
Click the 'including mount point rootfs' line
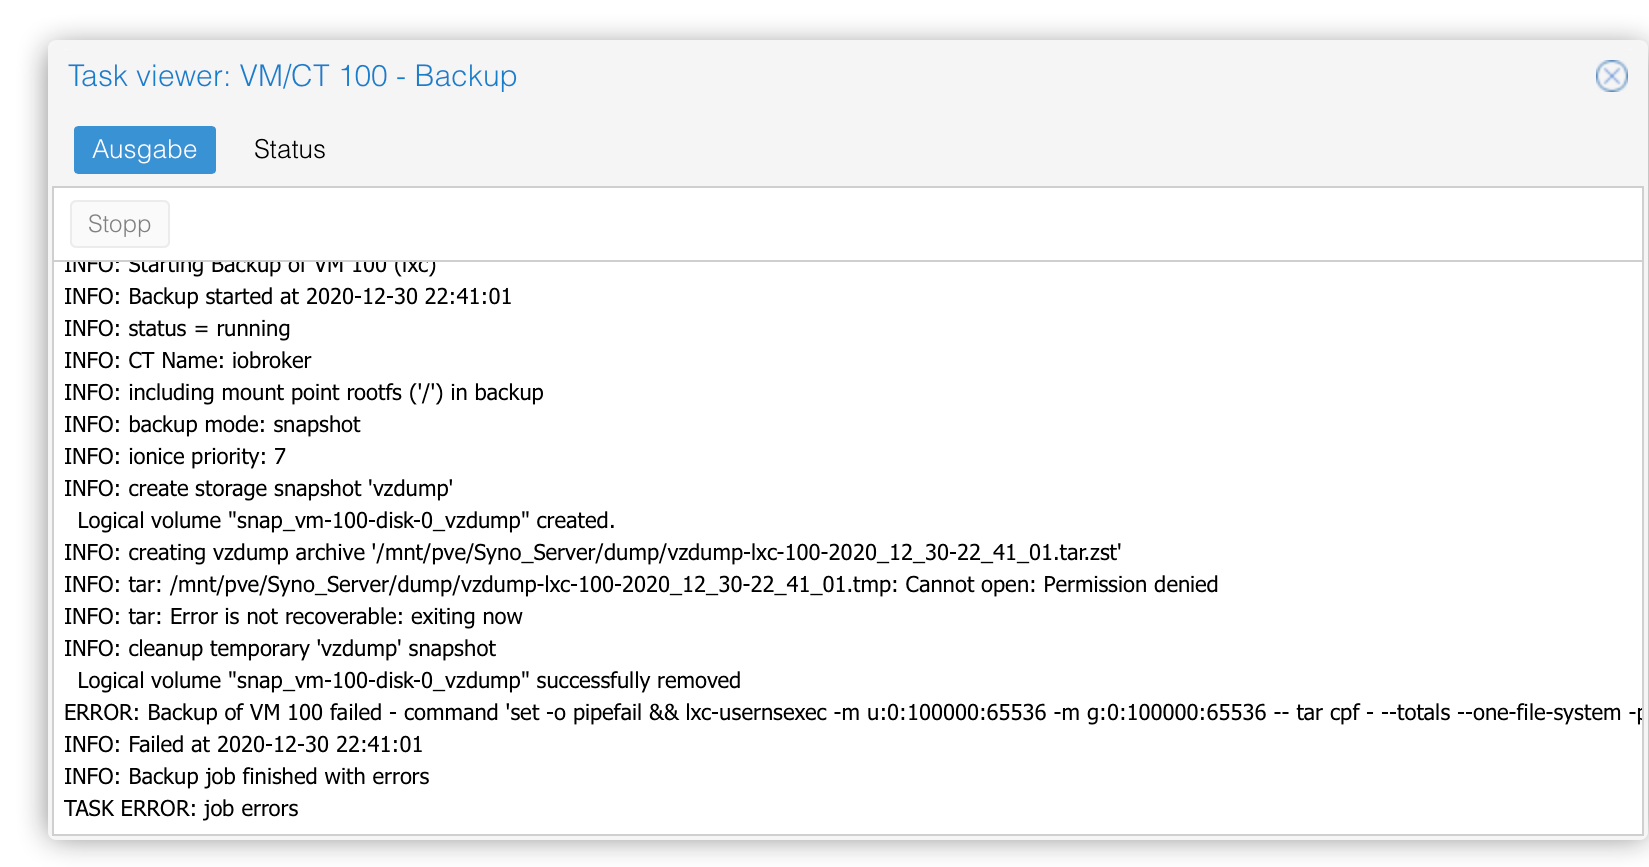[304, 393]
